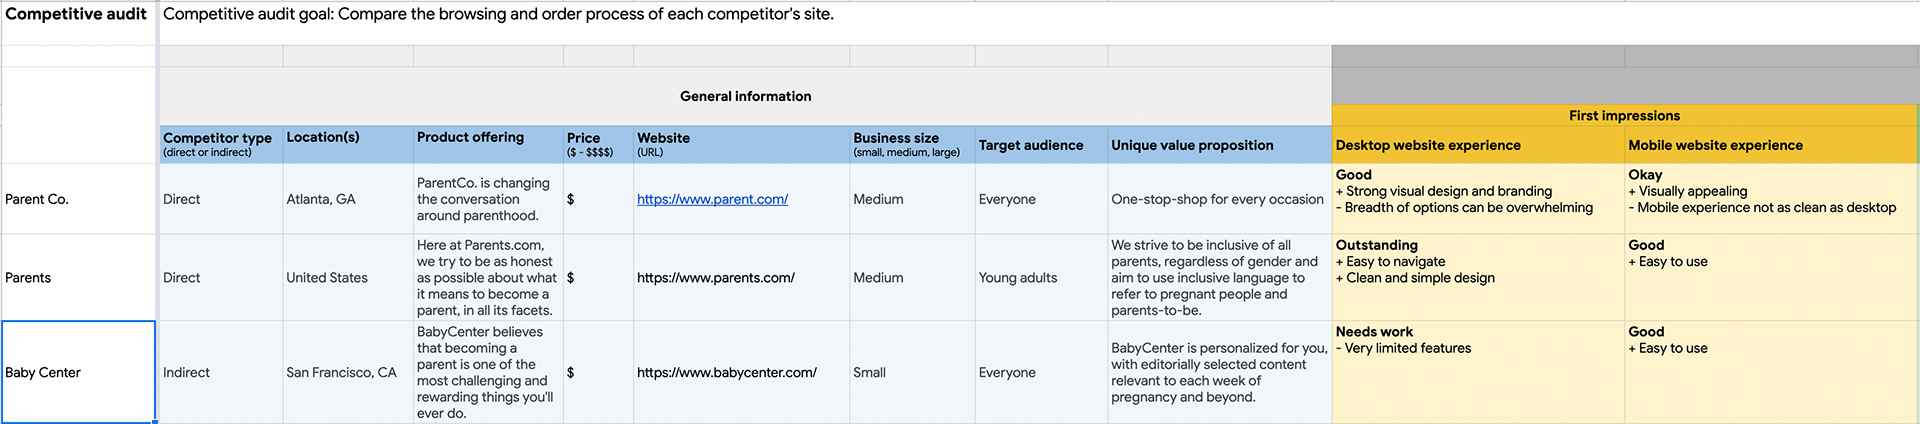The image size is (1920, 424).
Task: Click the Mobile website experience header
Action: coord(1771,144)
